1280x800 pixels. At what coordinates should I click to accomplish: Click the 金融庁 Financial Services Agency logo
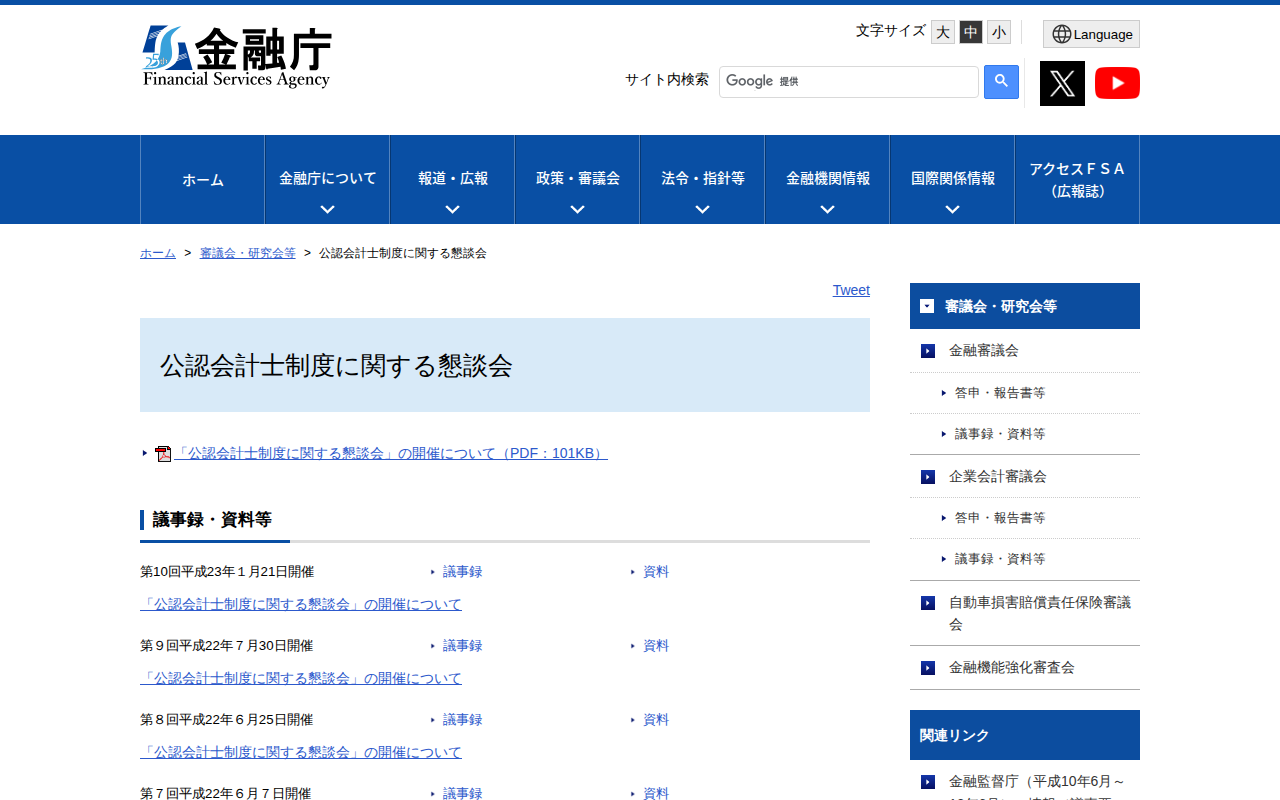(x=238, y=55)
